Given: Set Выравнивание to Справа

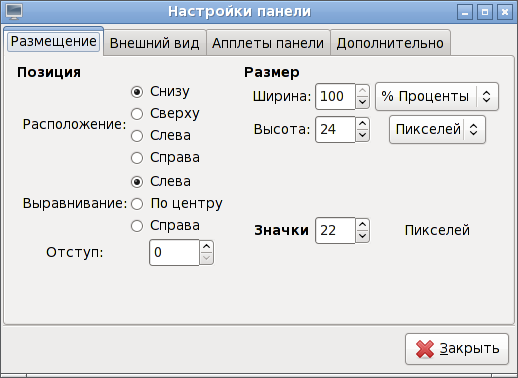Looking at the screenshot, I should coord(137,226).
